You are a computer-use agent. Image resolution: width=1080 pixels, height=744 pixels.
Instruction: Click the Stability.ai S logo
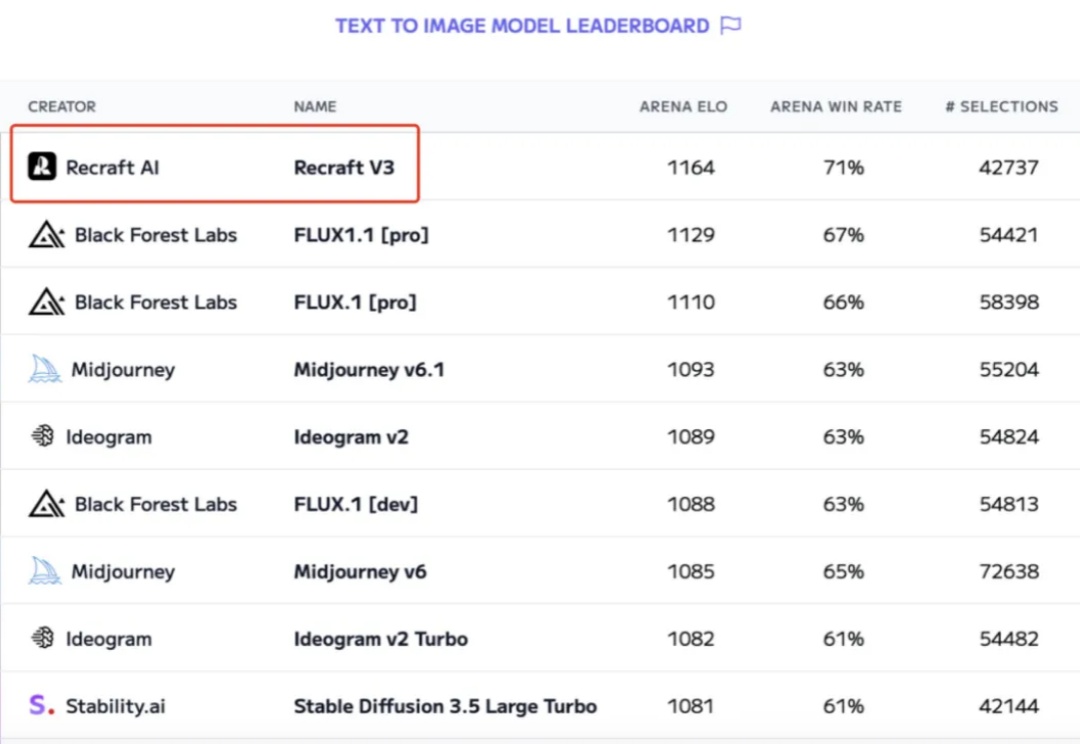[x=41, y=705]
